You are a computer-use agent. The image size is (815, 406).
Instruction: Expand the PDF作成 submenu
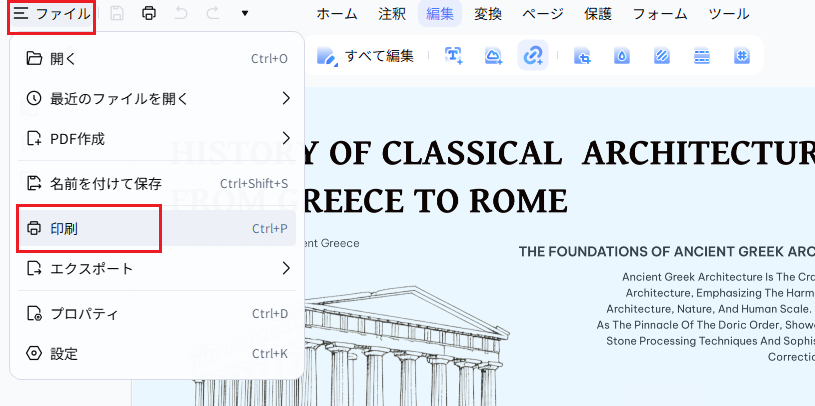pos(157,139)
